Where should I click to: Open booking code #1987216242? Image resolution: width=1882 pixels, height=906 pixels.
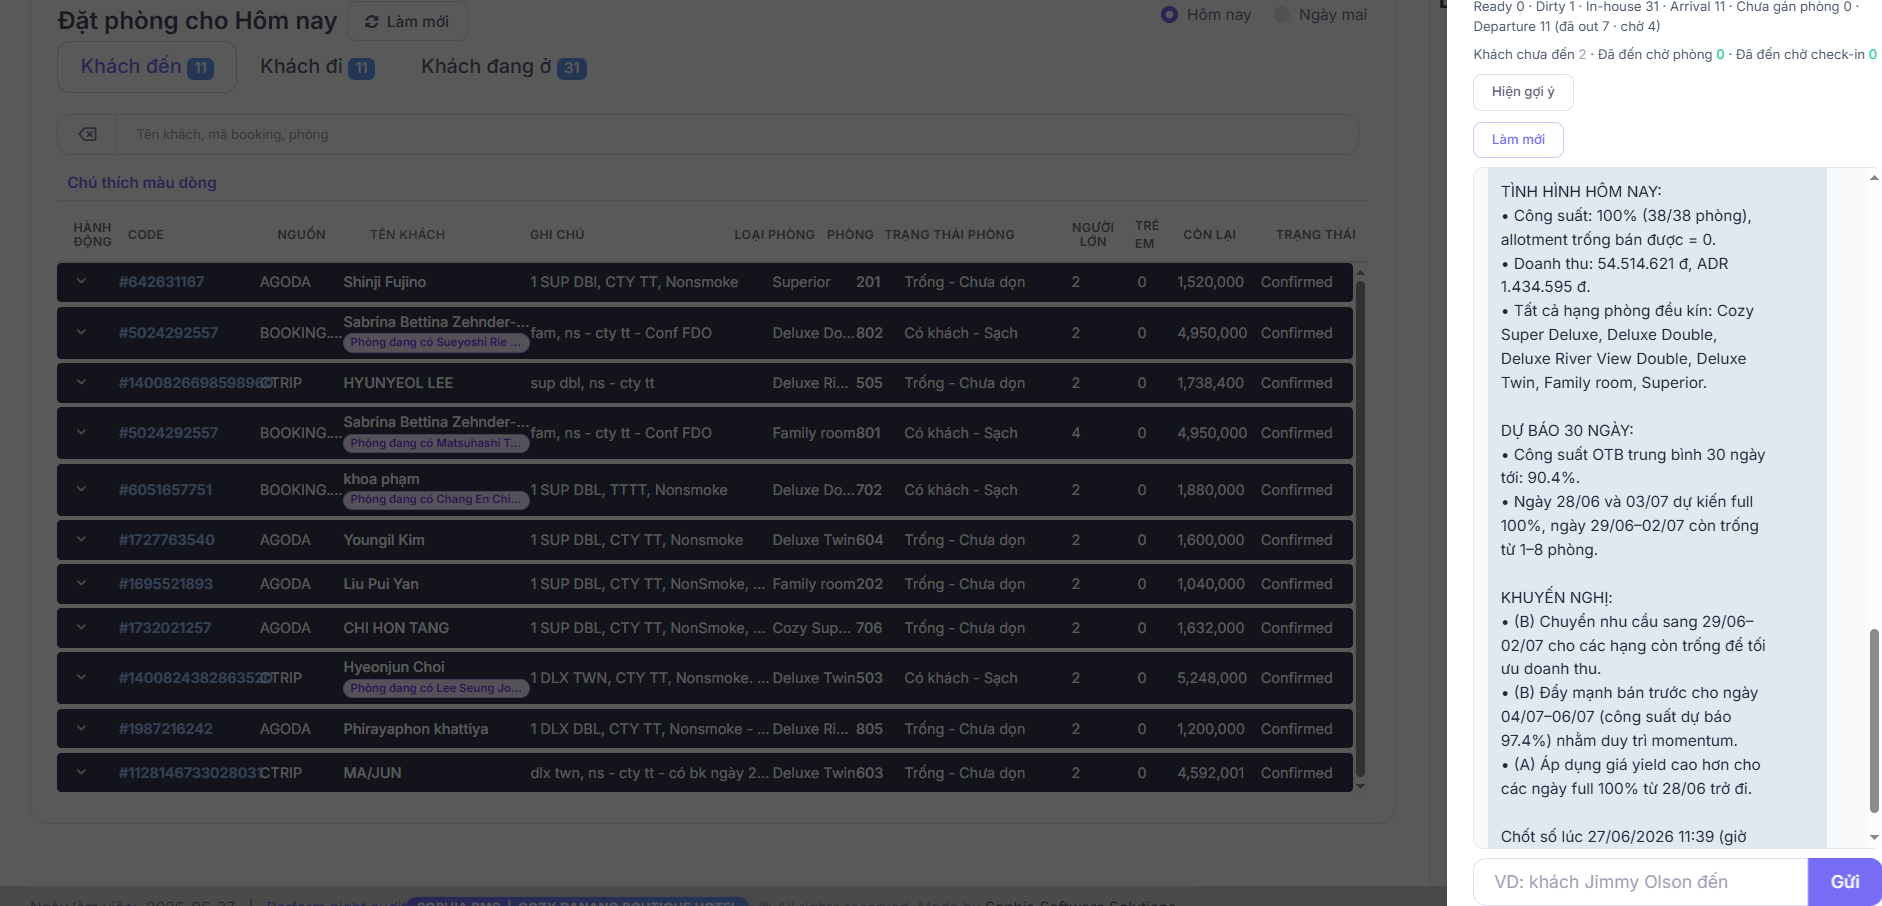[x=165, y=729]
